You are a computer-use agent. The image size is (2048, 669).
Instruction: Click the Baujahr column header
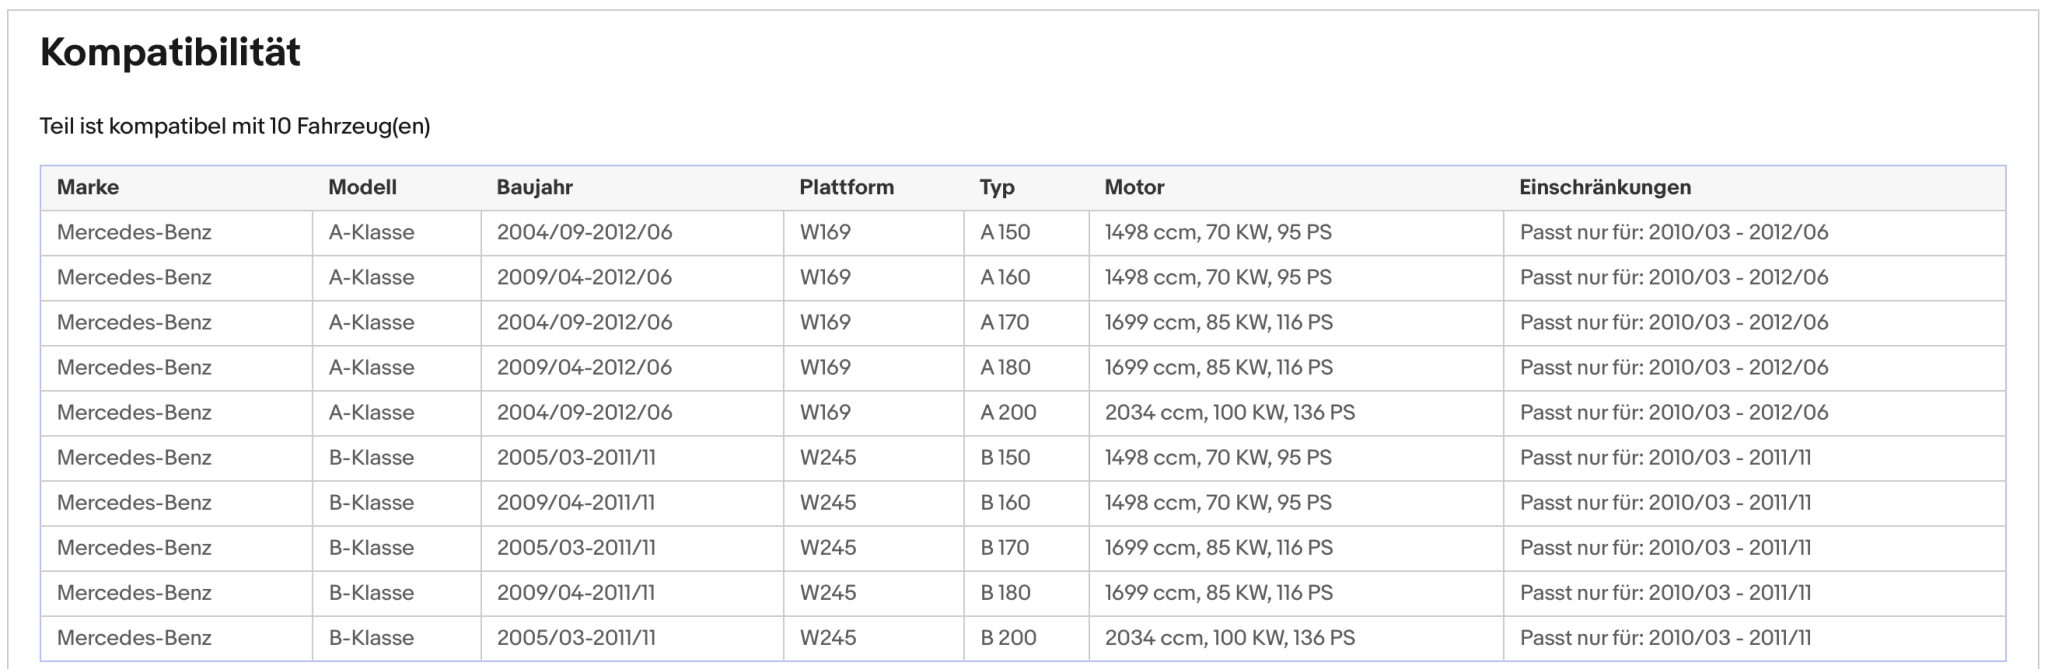coord(534,187)
